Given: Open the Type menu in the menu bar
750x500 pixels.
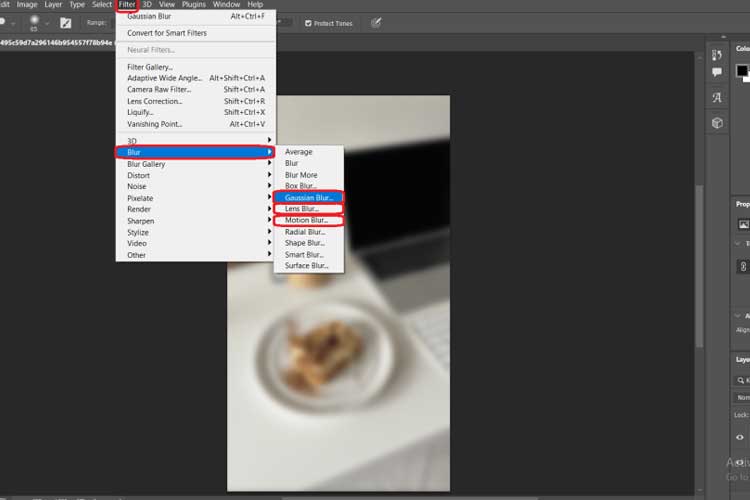Looking at the screenshot, I should pyautogui.click(x=77, y=4).
